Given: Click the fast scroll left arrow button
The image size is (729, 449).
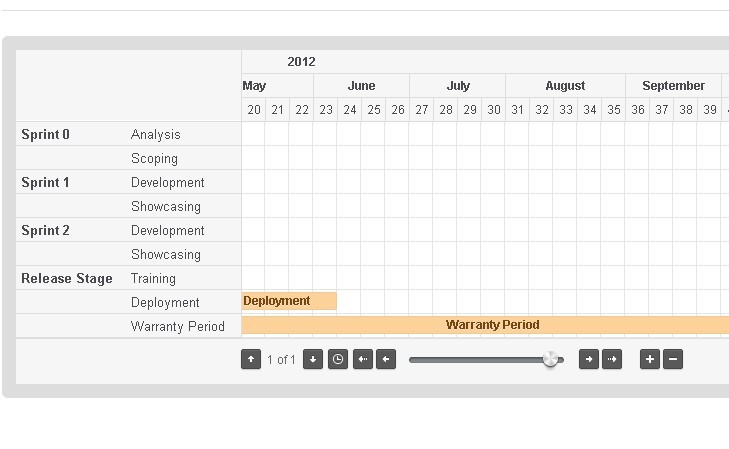Looking at the screenshot, I should pos(363,359).
